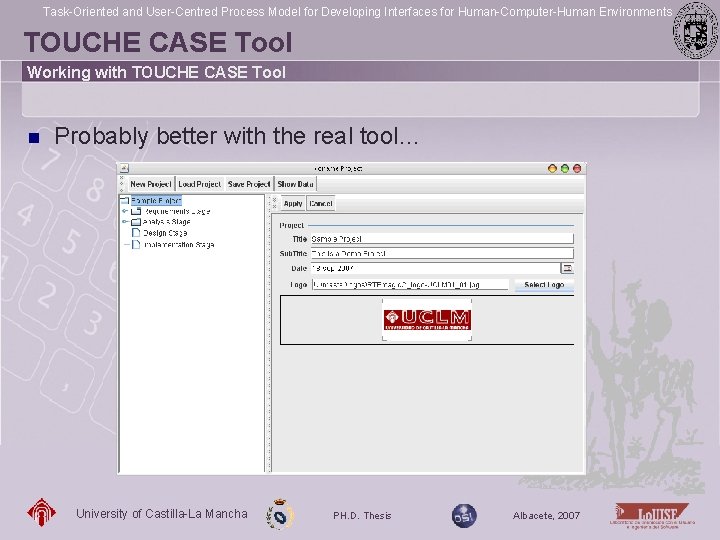Click 'Working with TOUCHE CASE Tool' subtitle
Viewport: 720px width, 540px height.
click(157, 73)
